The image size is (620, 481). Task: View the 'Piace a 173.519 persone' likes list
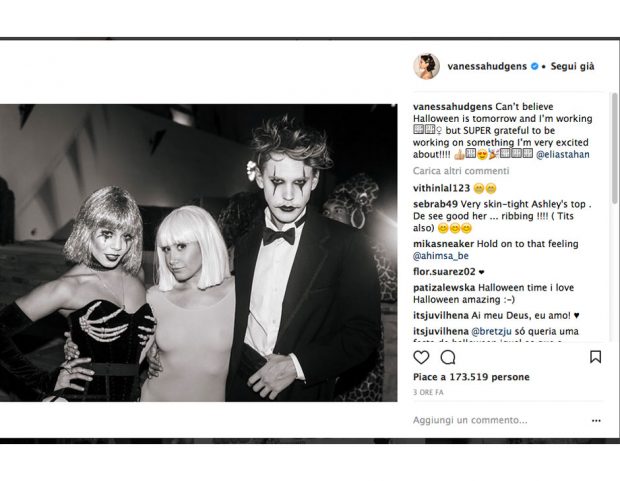[x=471, y=377]
